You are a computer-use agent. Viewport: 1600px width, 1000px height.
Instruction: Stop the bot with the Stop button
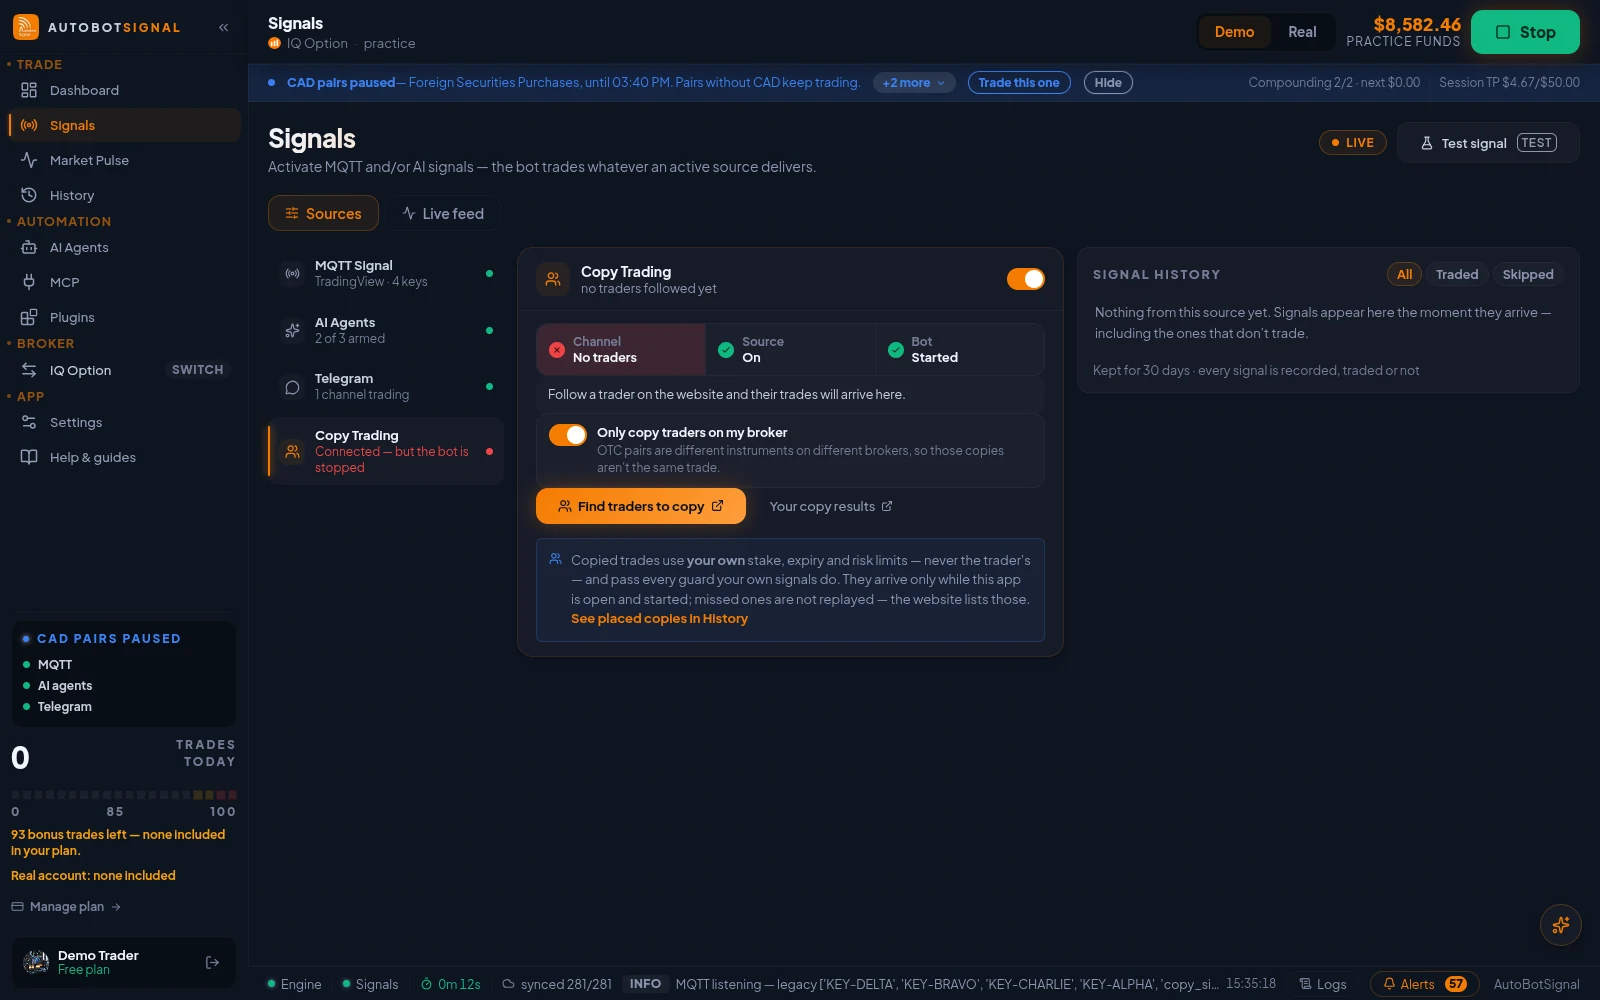click(x=1525, y=32)
